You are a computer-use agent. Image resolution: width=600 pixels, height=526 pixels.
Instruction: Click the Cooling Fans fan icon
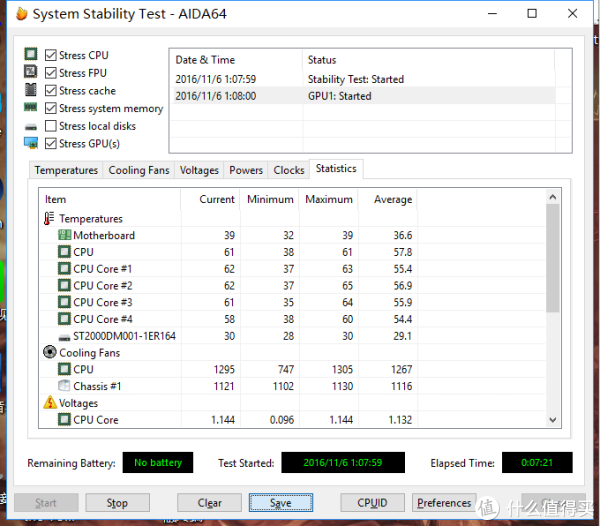pos(50,352)
